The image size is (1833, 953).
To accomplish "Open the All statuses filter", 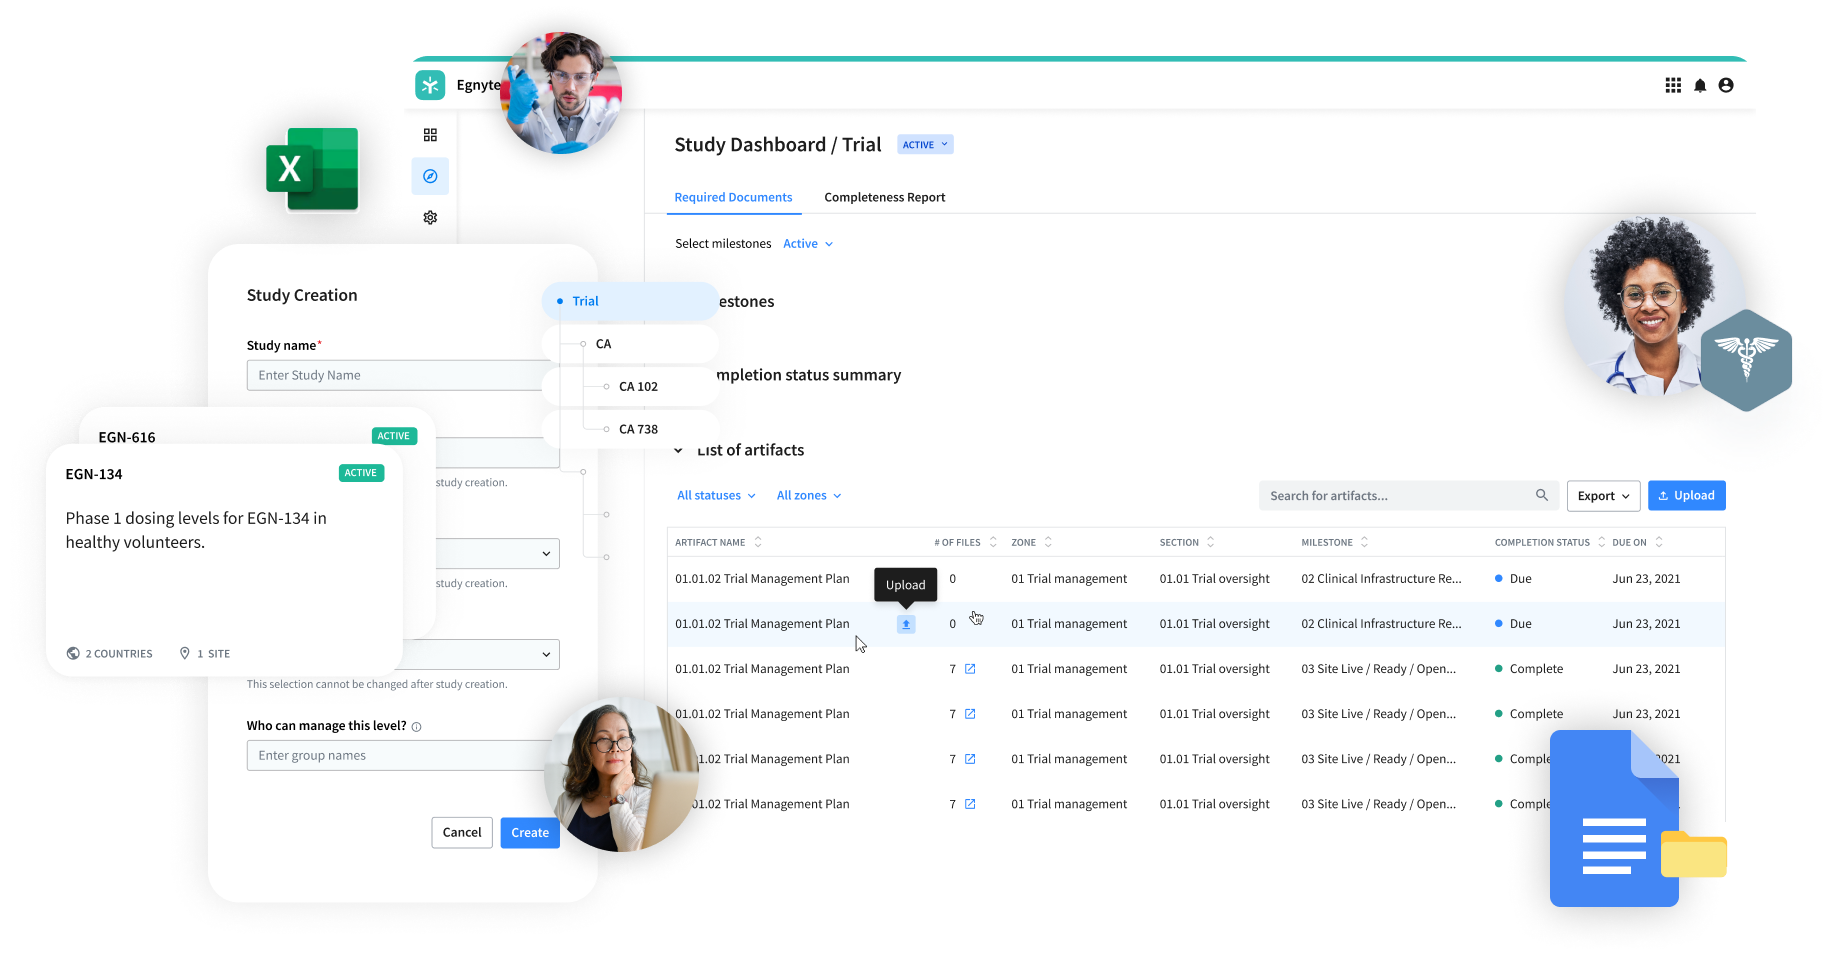I will pyautogui.click(x=716, y=496).
